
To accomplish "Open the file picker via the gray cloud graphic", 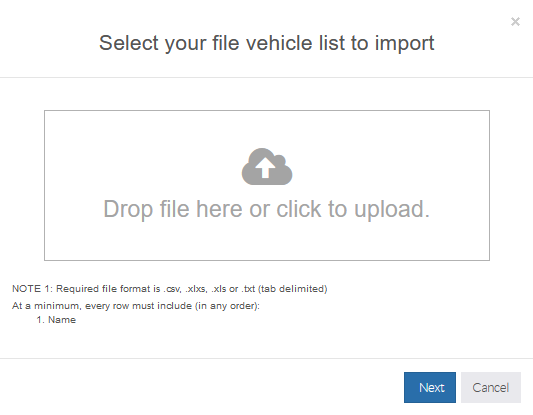I will click(267, 167).
